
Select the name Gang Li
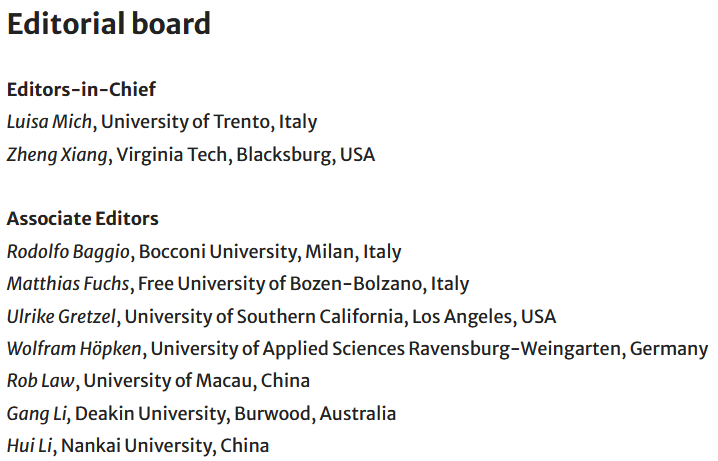[36, 413]
